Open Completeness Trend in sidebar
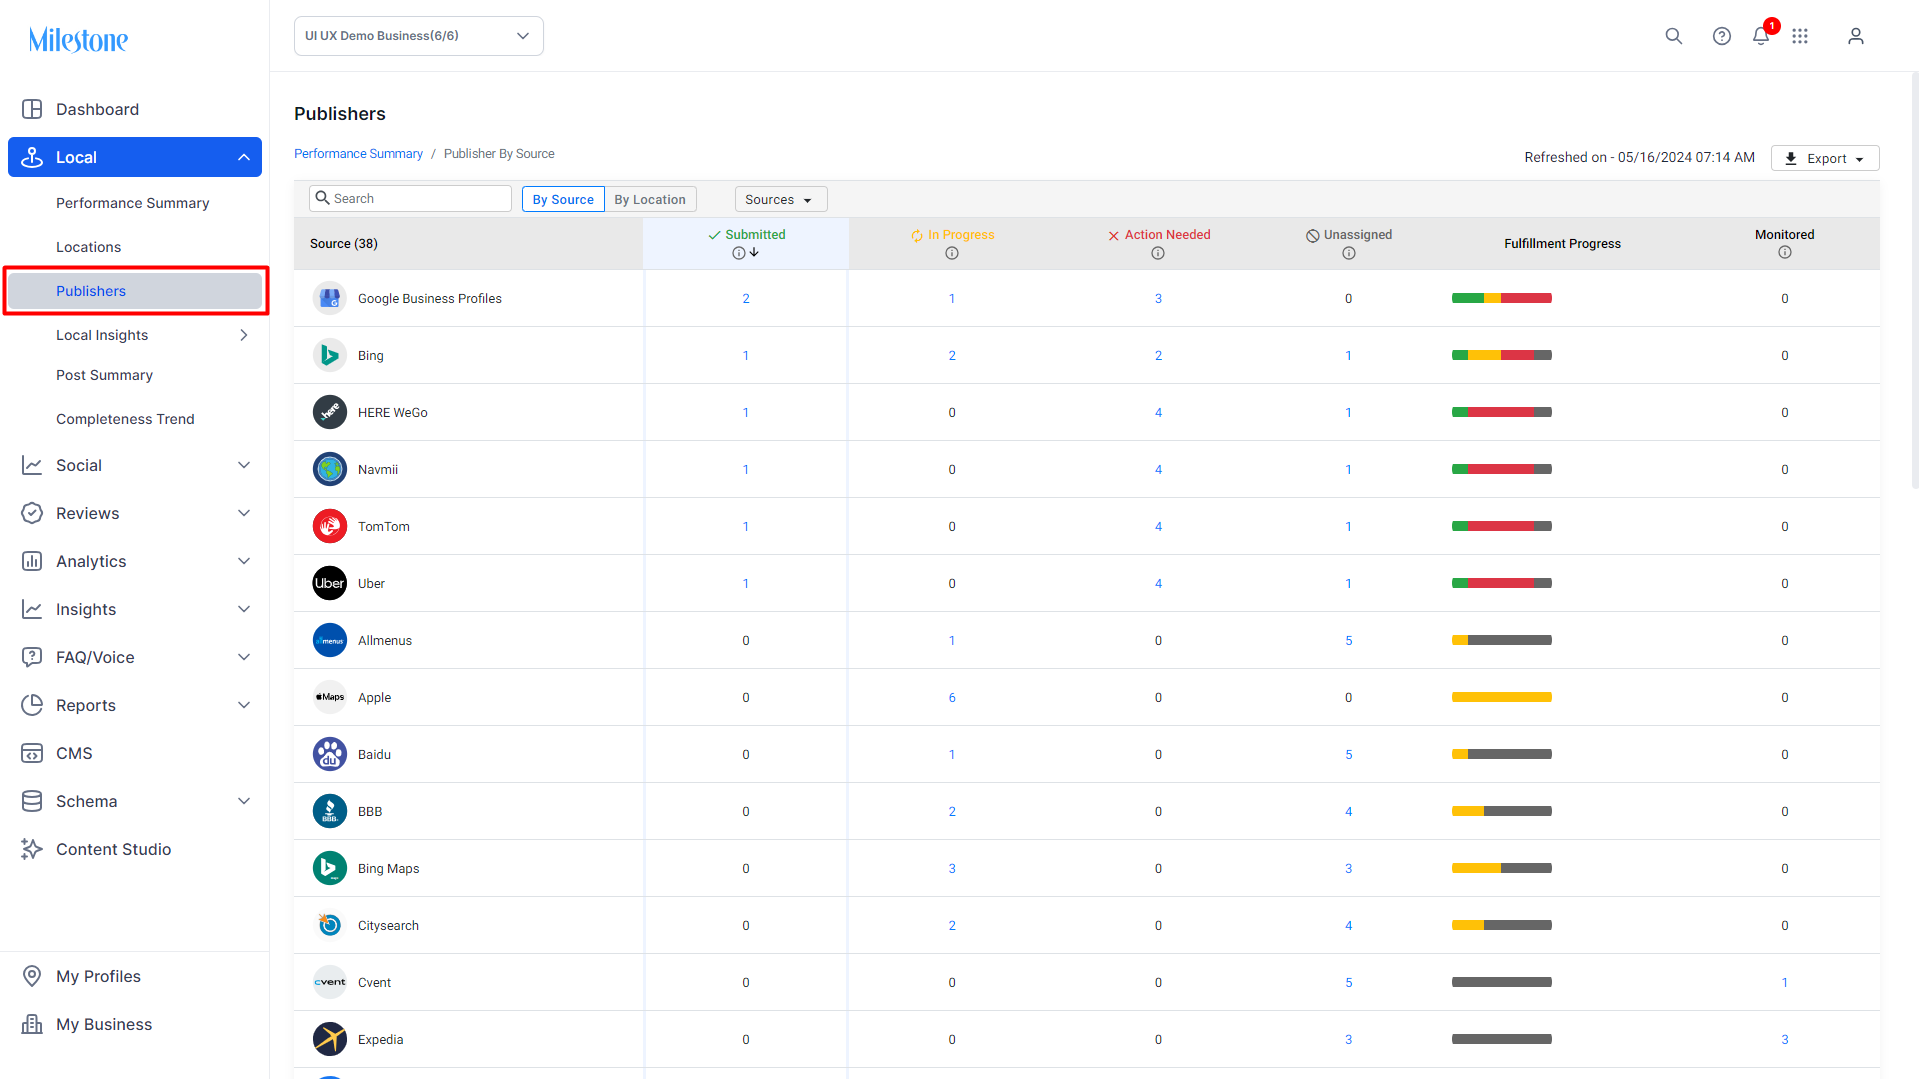 point(125,419)
